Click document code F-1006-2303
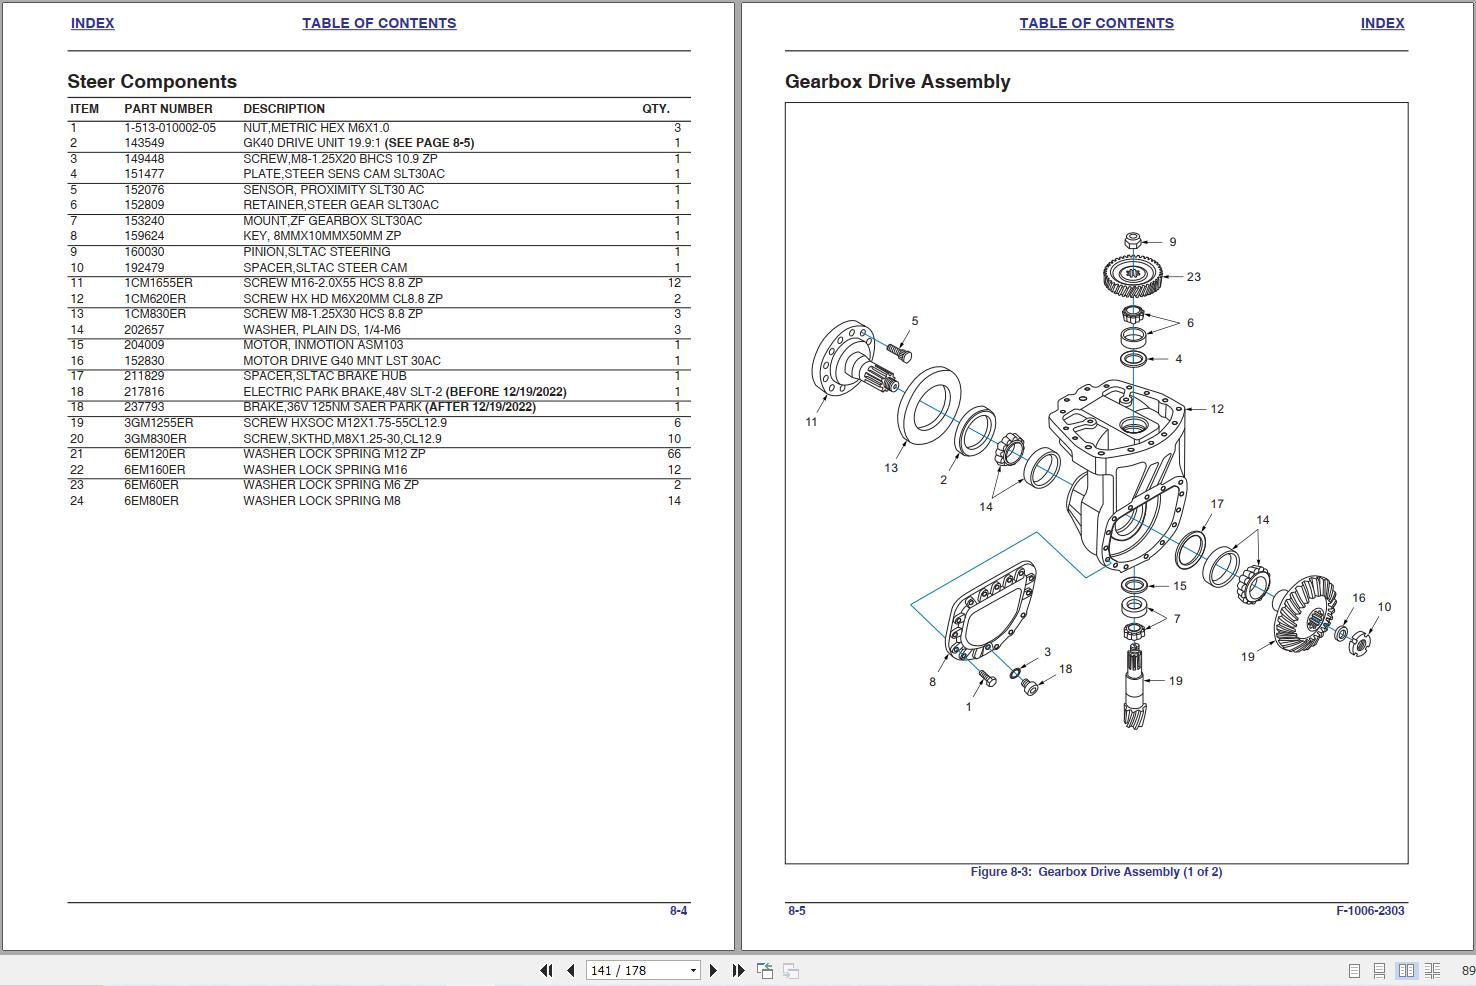 1370,911
